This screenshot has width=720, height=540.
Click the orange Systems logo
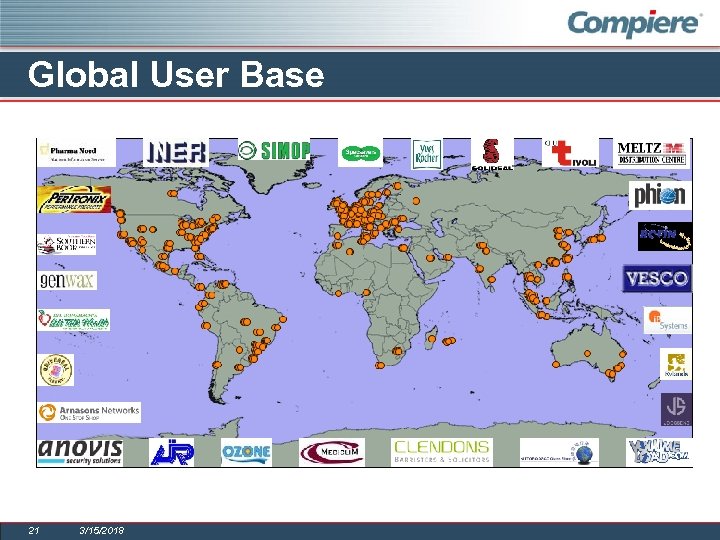point(667,320)
